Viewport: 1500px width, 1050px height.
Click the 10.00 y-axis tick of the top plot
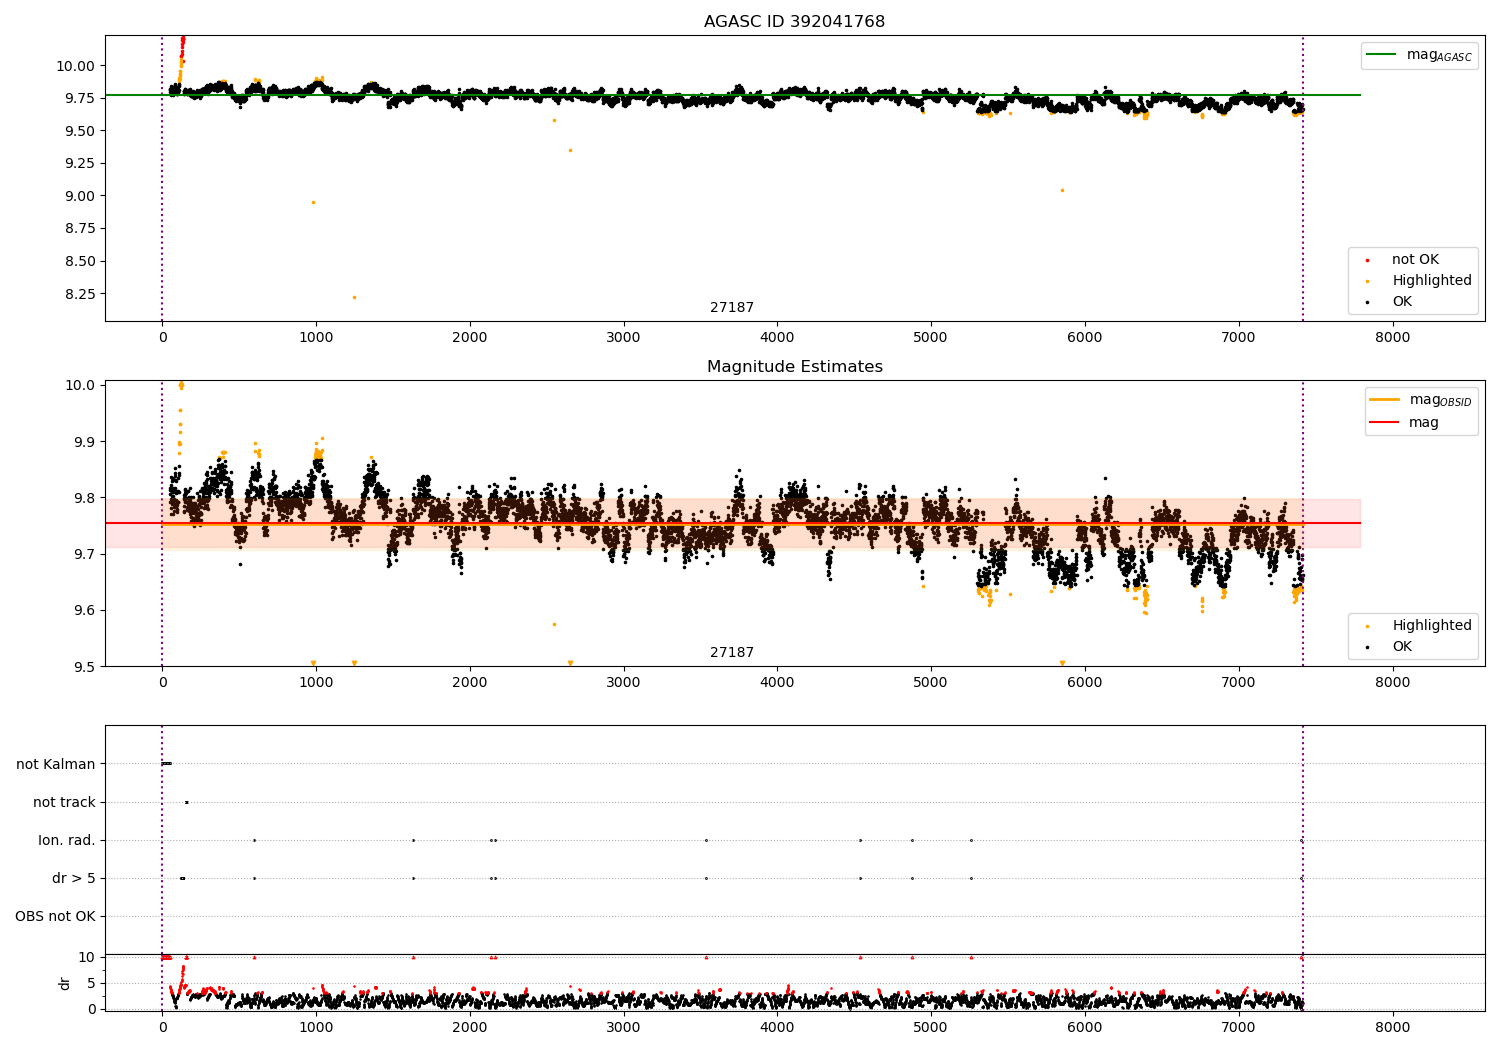75,66
